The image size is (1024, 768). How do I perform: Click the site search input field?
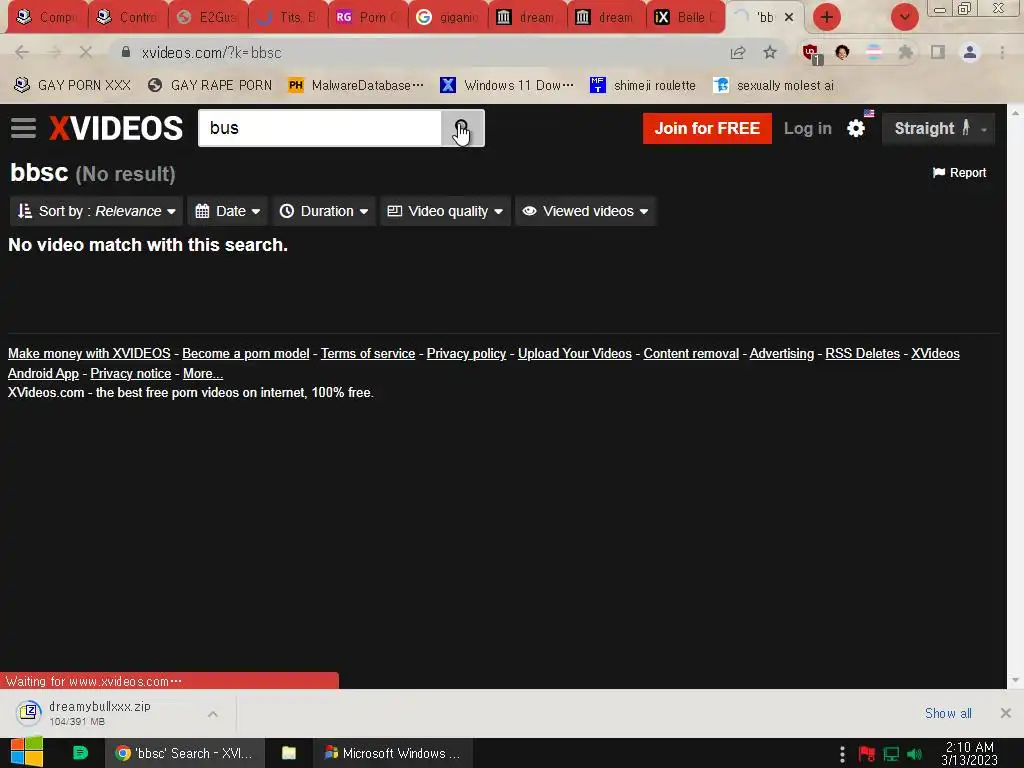320,128
